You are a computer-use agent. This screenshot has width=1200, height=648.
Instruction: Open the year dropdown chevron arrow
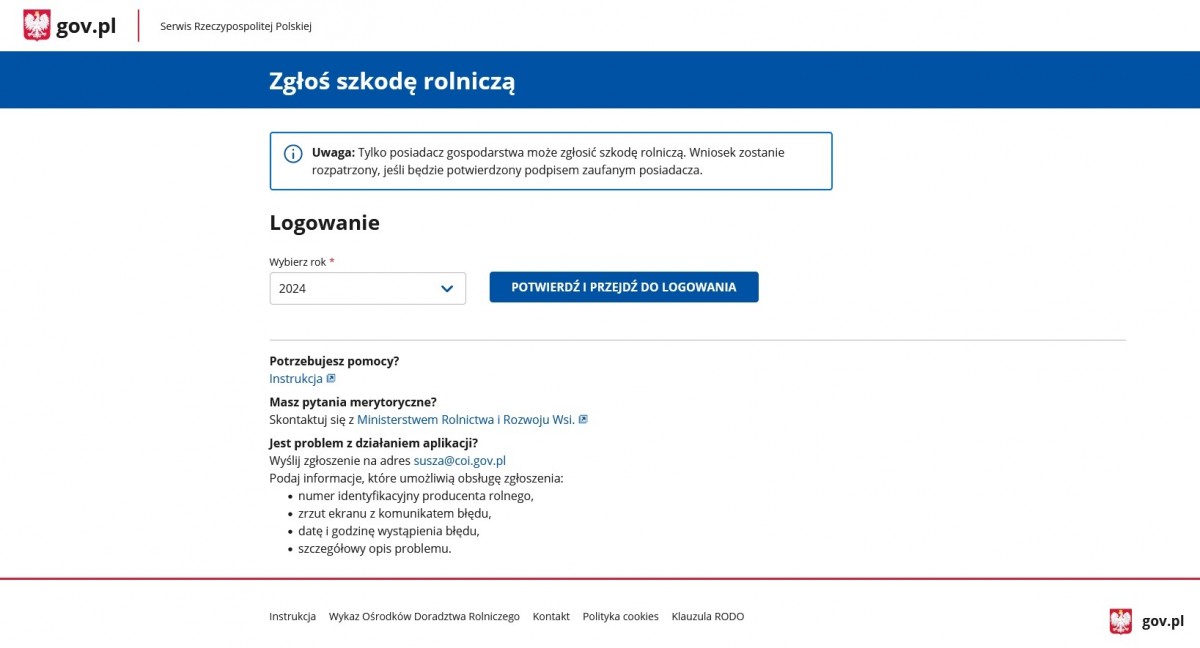447,289
